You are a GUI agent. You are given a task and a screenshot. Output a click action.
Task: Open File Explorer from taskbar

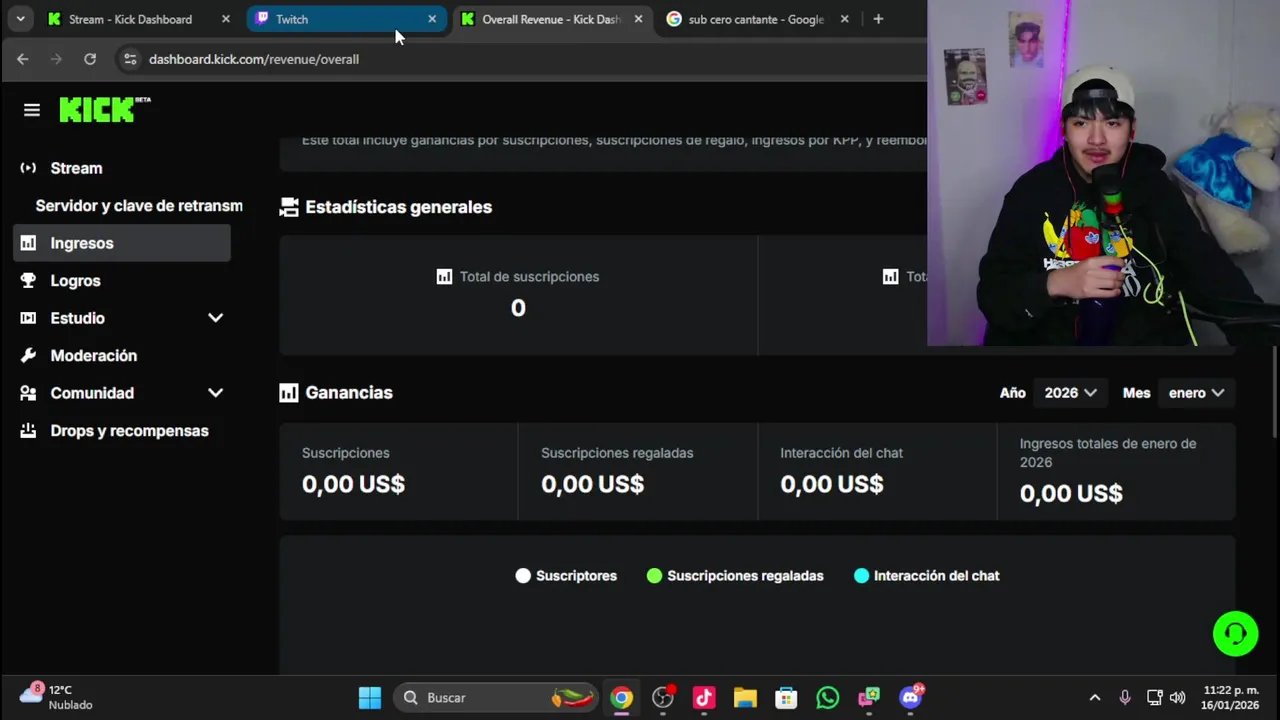point(745,698)
